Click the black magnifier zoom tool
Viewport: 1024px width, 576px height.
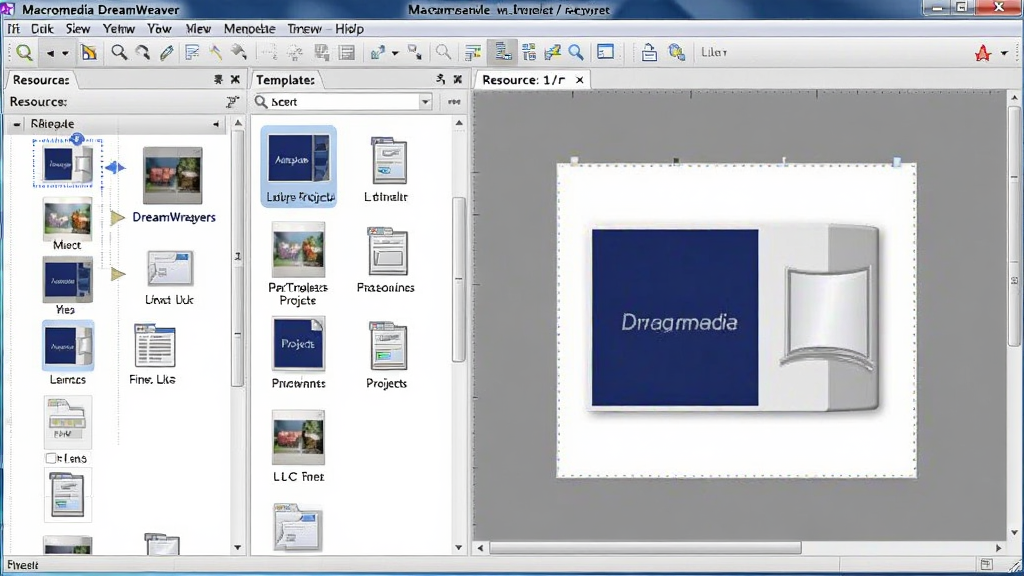119,53
